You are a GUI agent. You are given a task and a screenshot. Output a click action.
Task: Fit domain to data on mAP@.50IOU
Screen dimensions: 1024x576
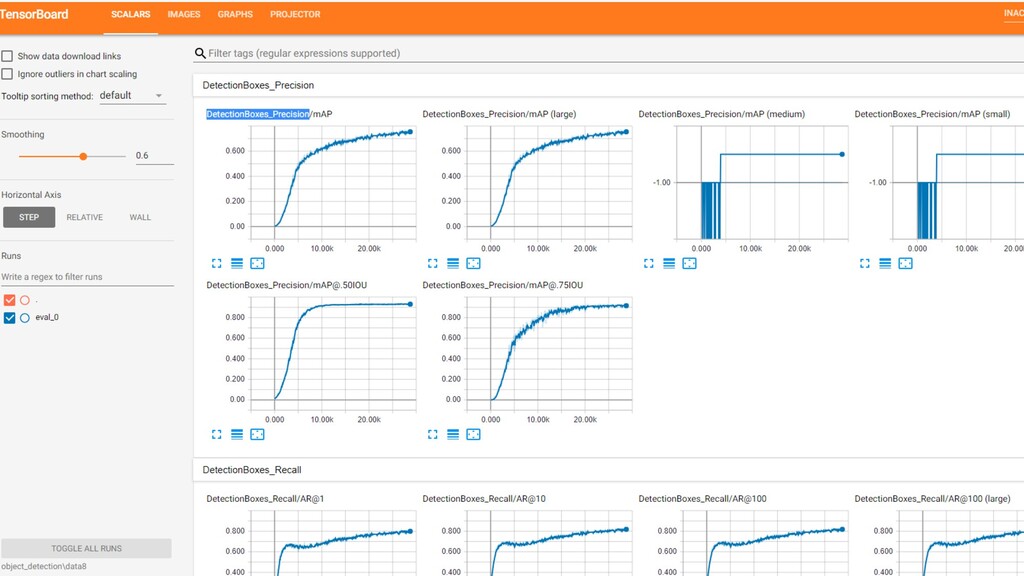[x=257, y=434]
